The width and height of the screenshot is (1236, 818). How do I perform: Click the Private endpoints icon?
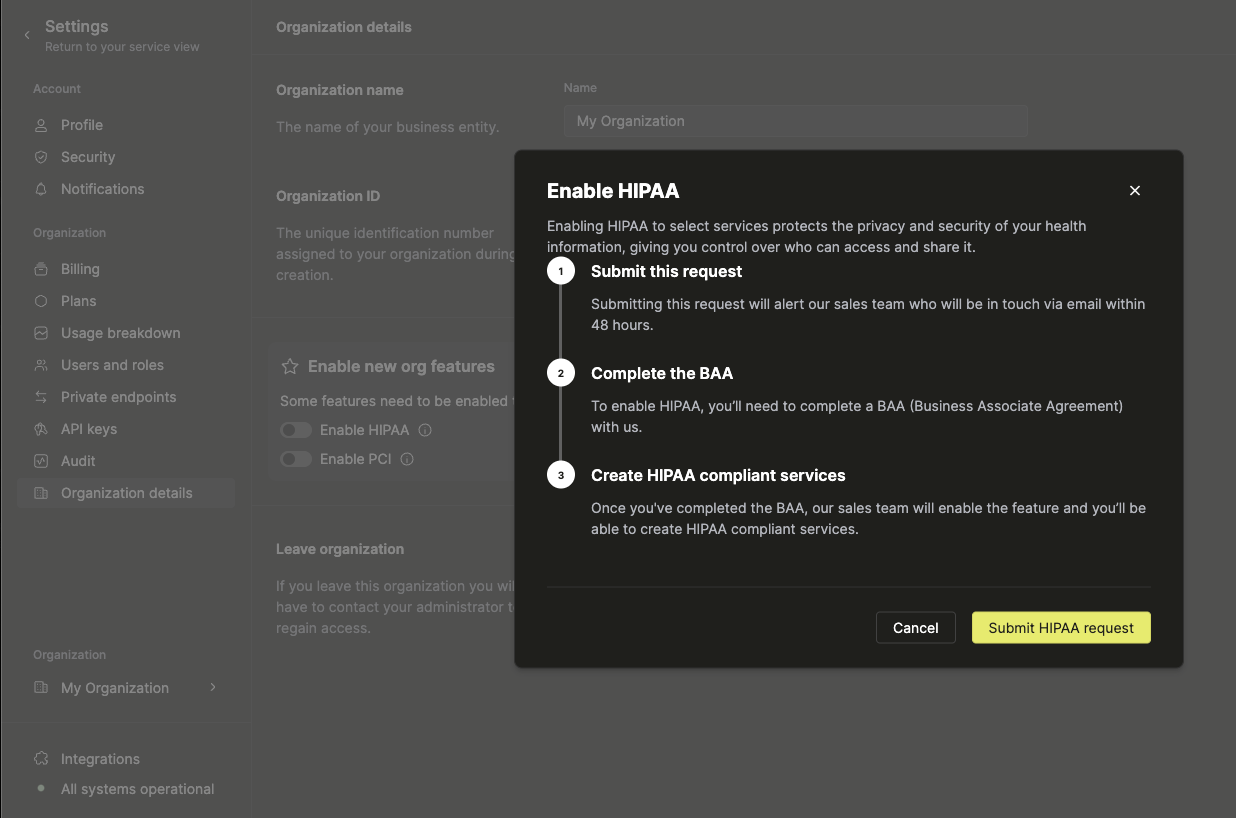(x=41, y=396)
